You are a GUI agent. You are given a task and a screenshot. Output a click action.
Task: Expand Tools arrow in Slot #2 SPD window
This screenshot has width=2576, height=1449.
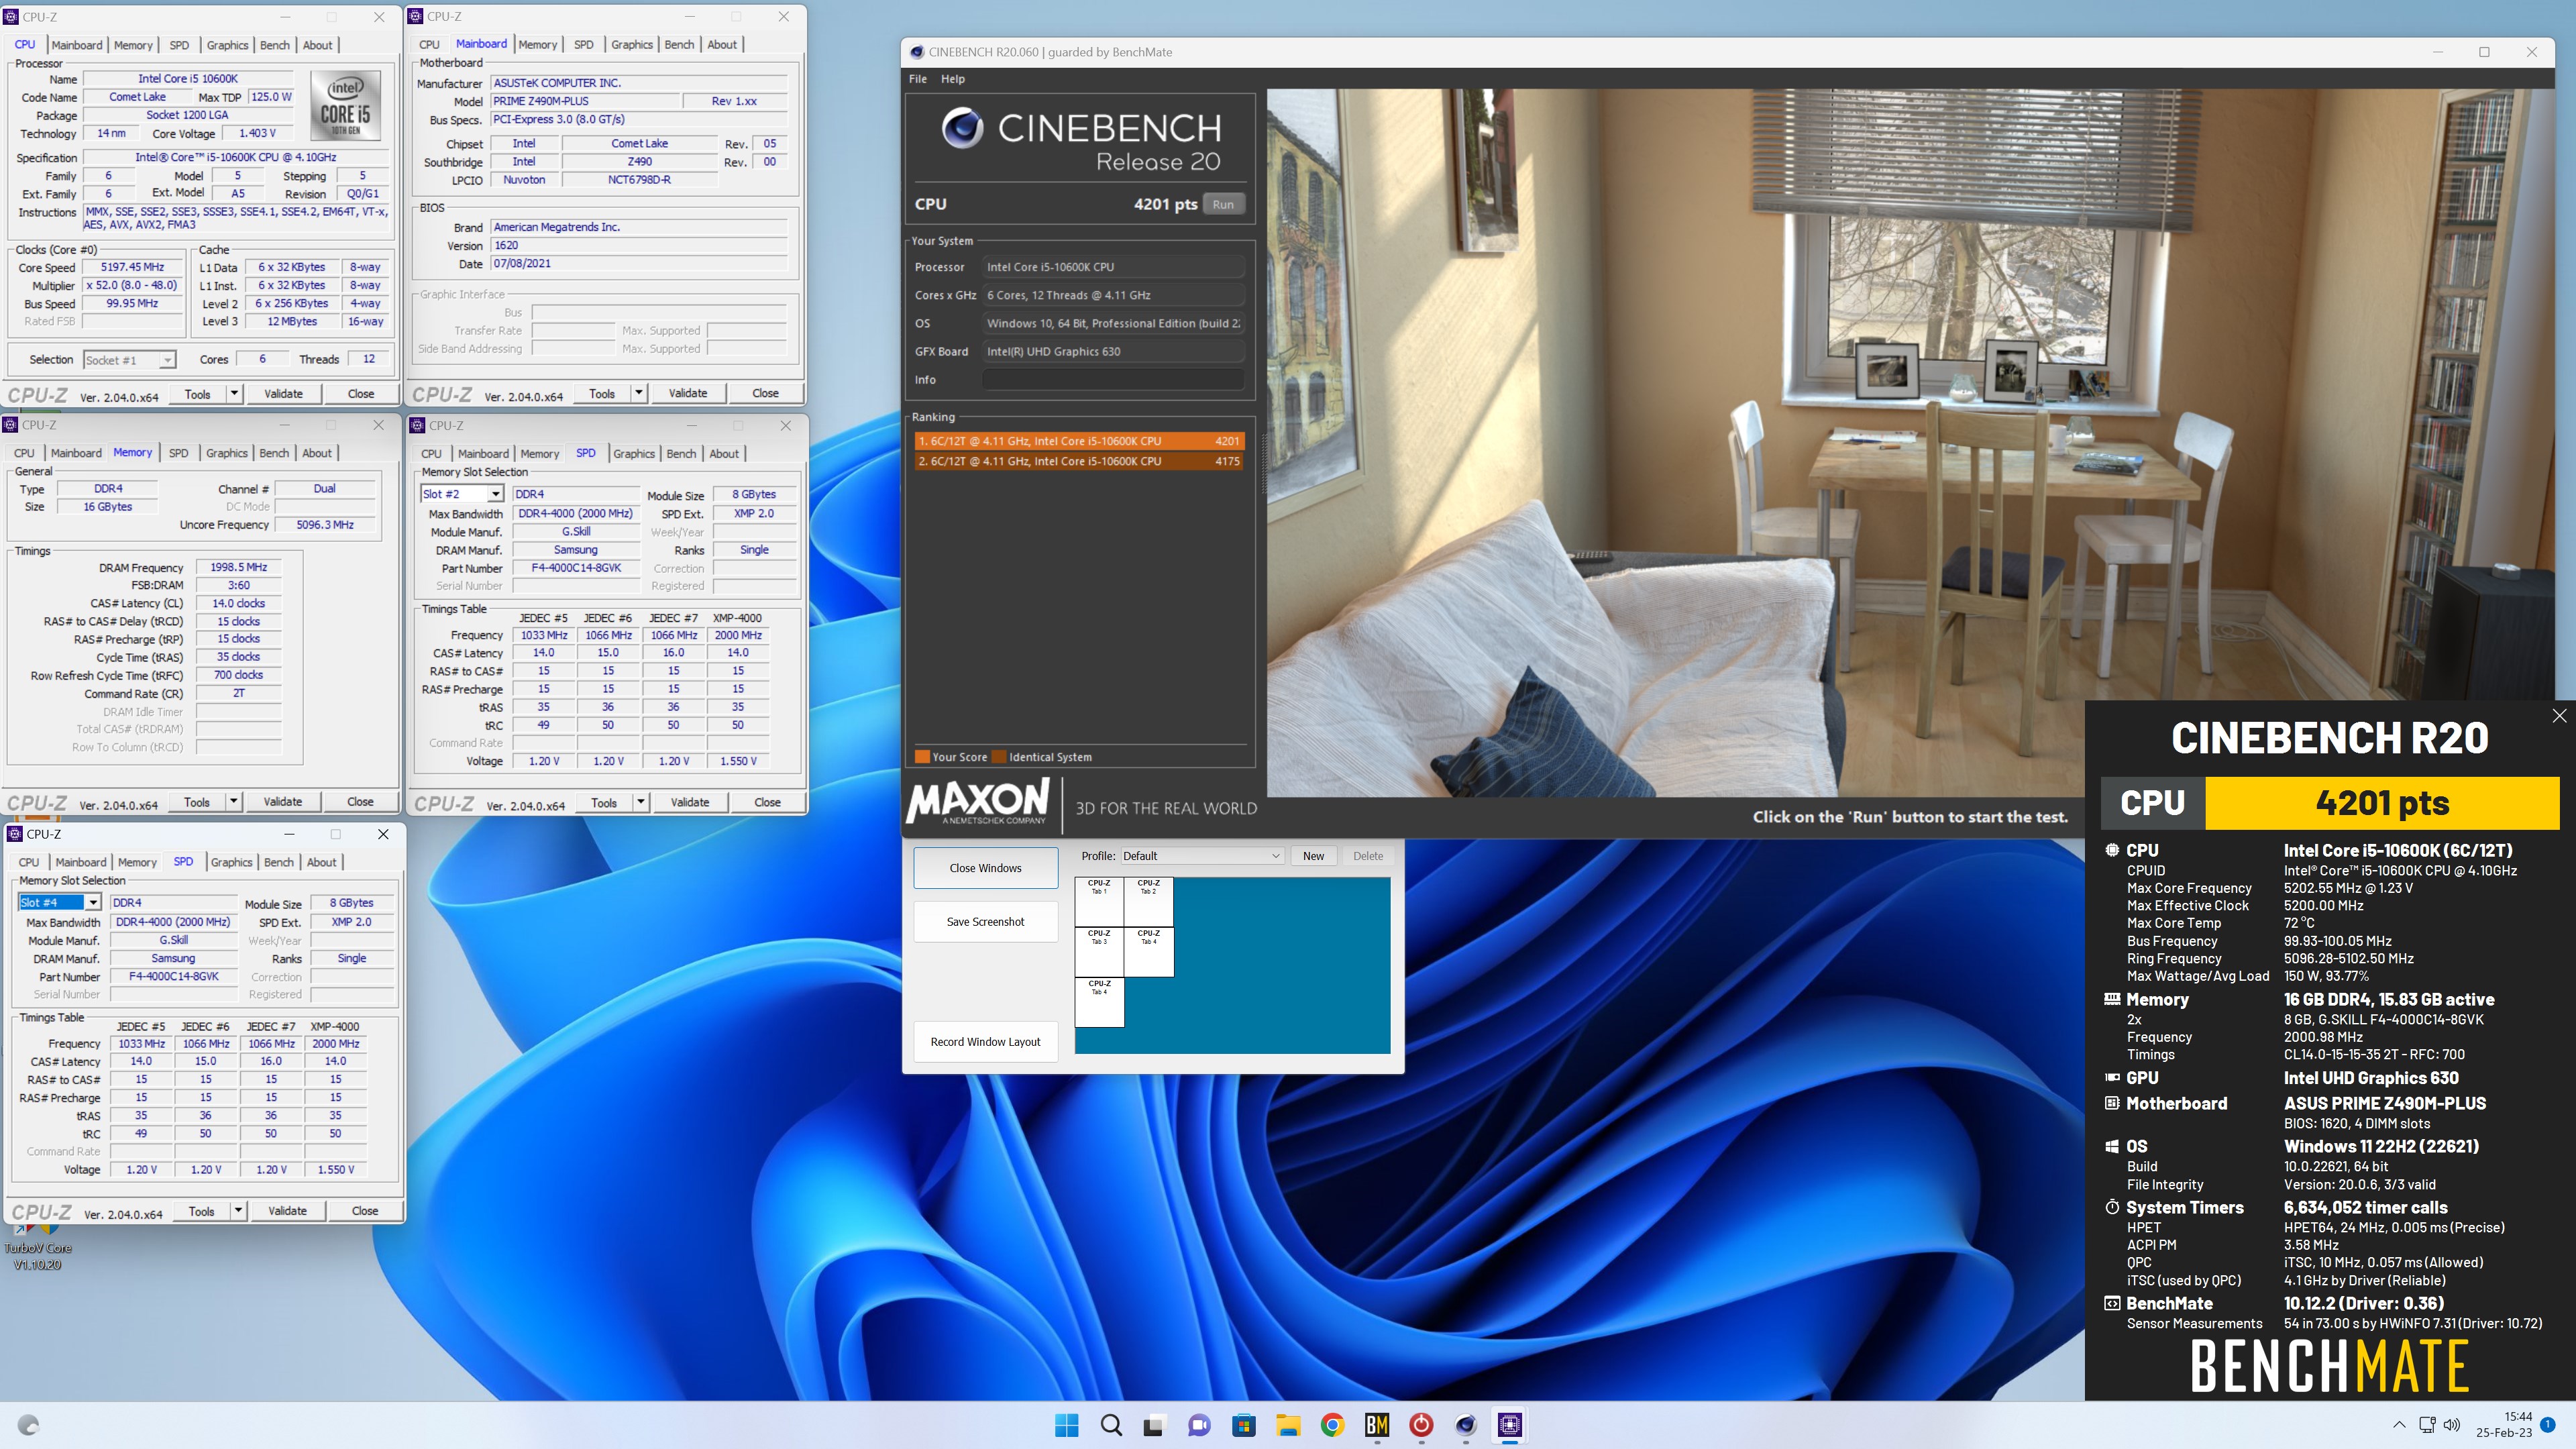point(640,802)
